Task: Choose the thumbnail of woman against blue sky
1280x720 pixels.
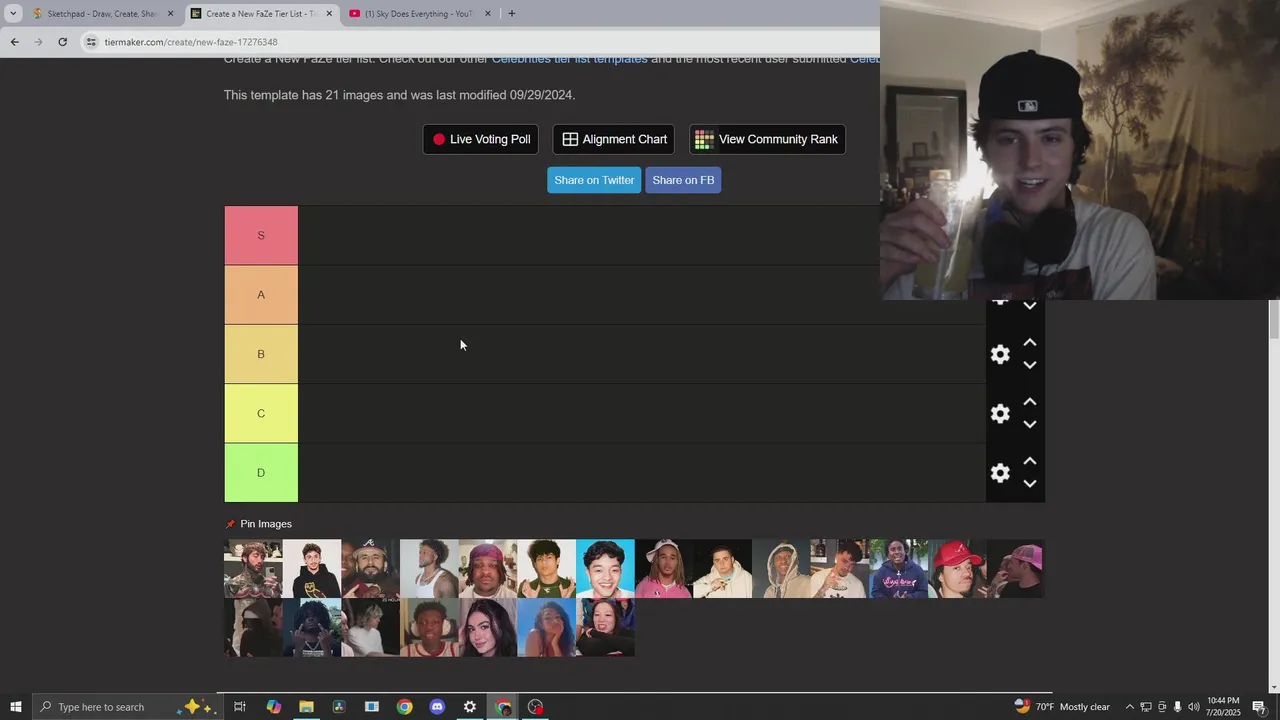Action: [x=546, y=628]
